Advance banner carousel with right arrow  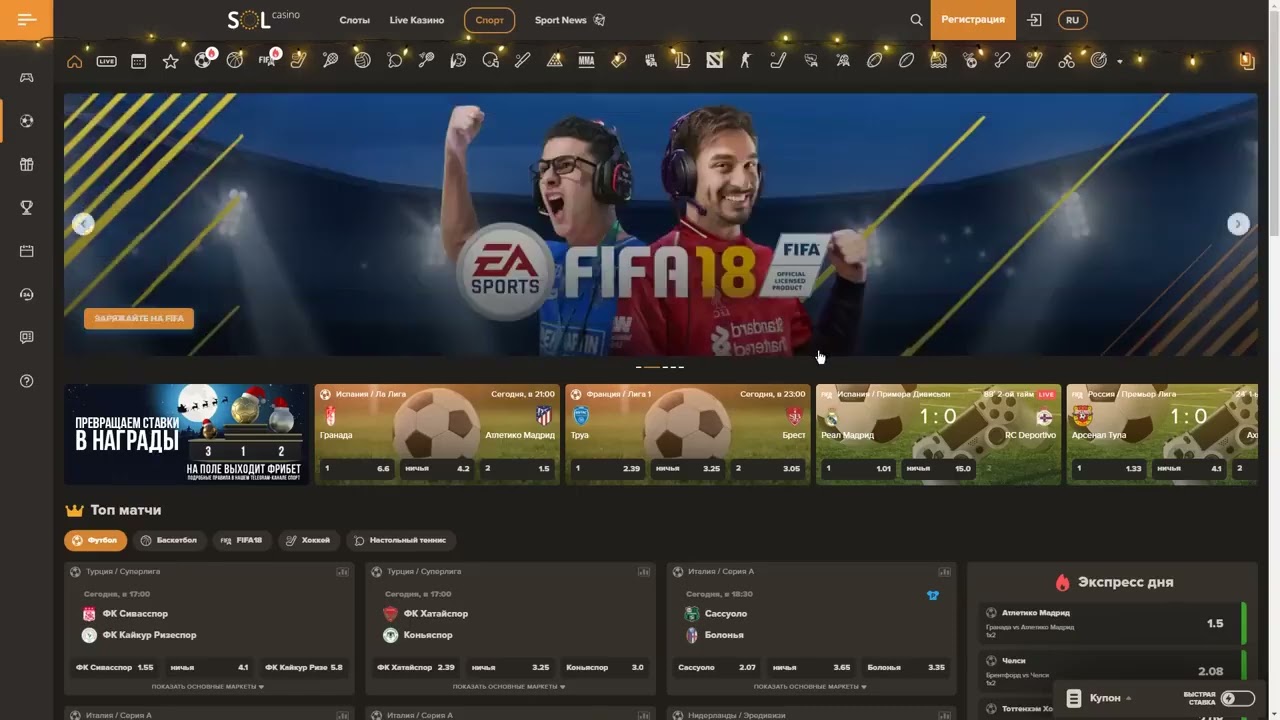1238,224
